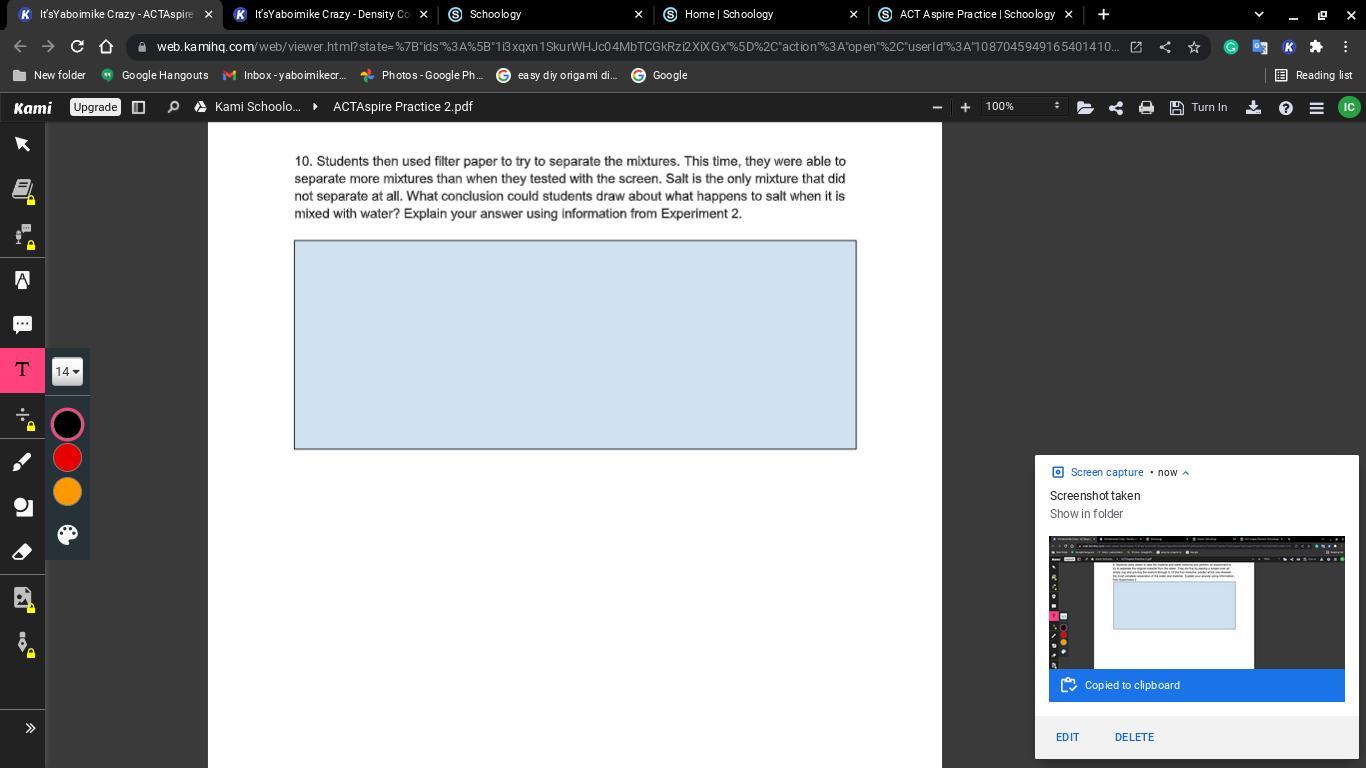Select the Text Box tool
This screenshot has width=1366, height=768.
pos(23,370)
